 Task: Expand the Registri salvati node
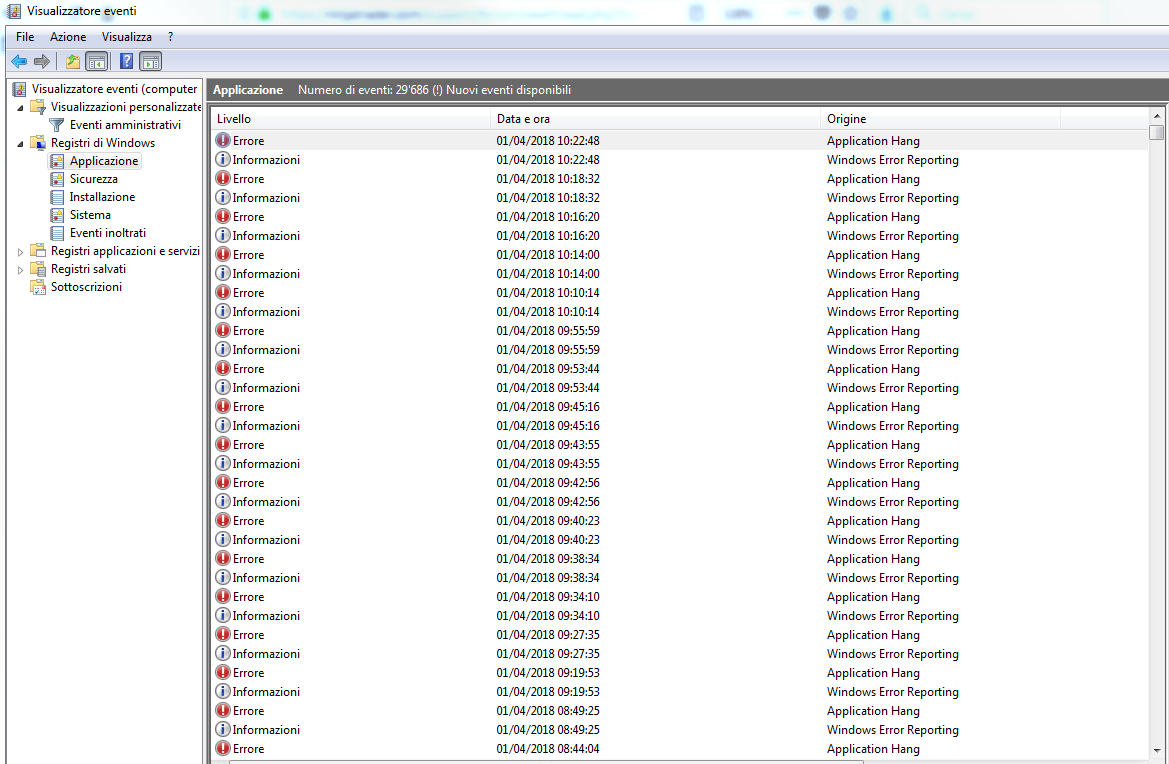pyautogui.click(x=20, y=269)
